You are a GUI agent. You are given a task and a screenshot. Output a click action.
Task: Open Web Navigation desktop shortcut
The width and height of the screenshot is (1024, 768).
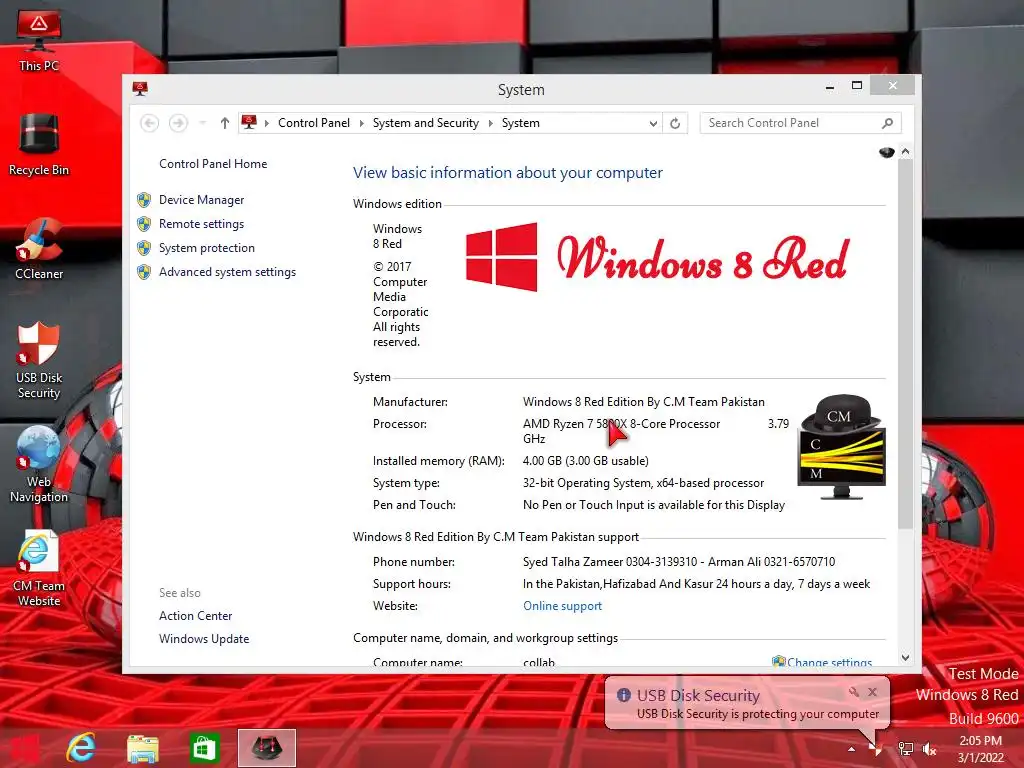pos(39,465)
